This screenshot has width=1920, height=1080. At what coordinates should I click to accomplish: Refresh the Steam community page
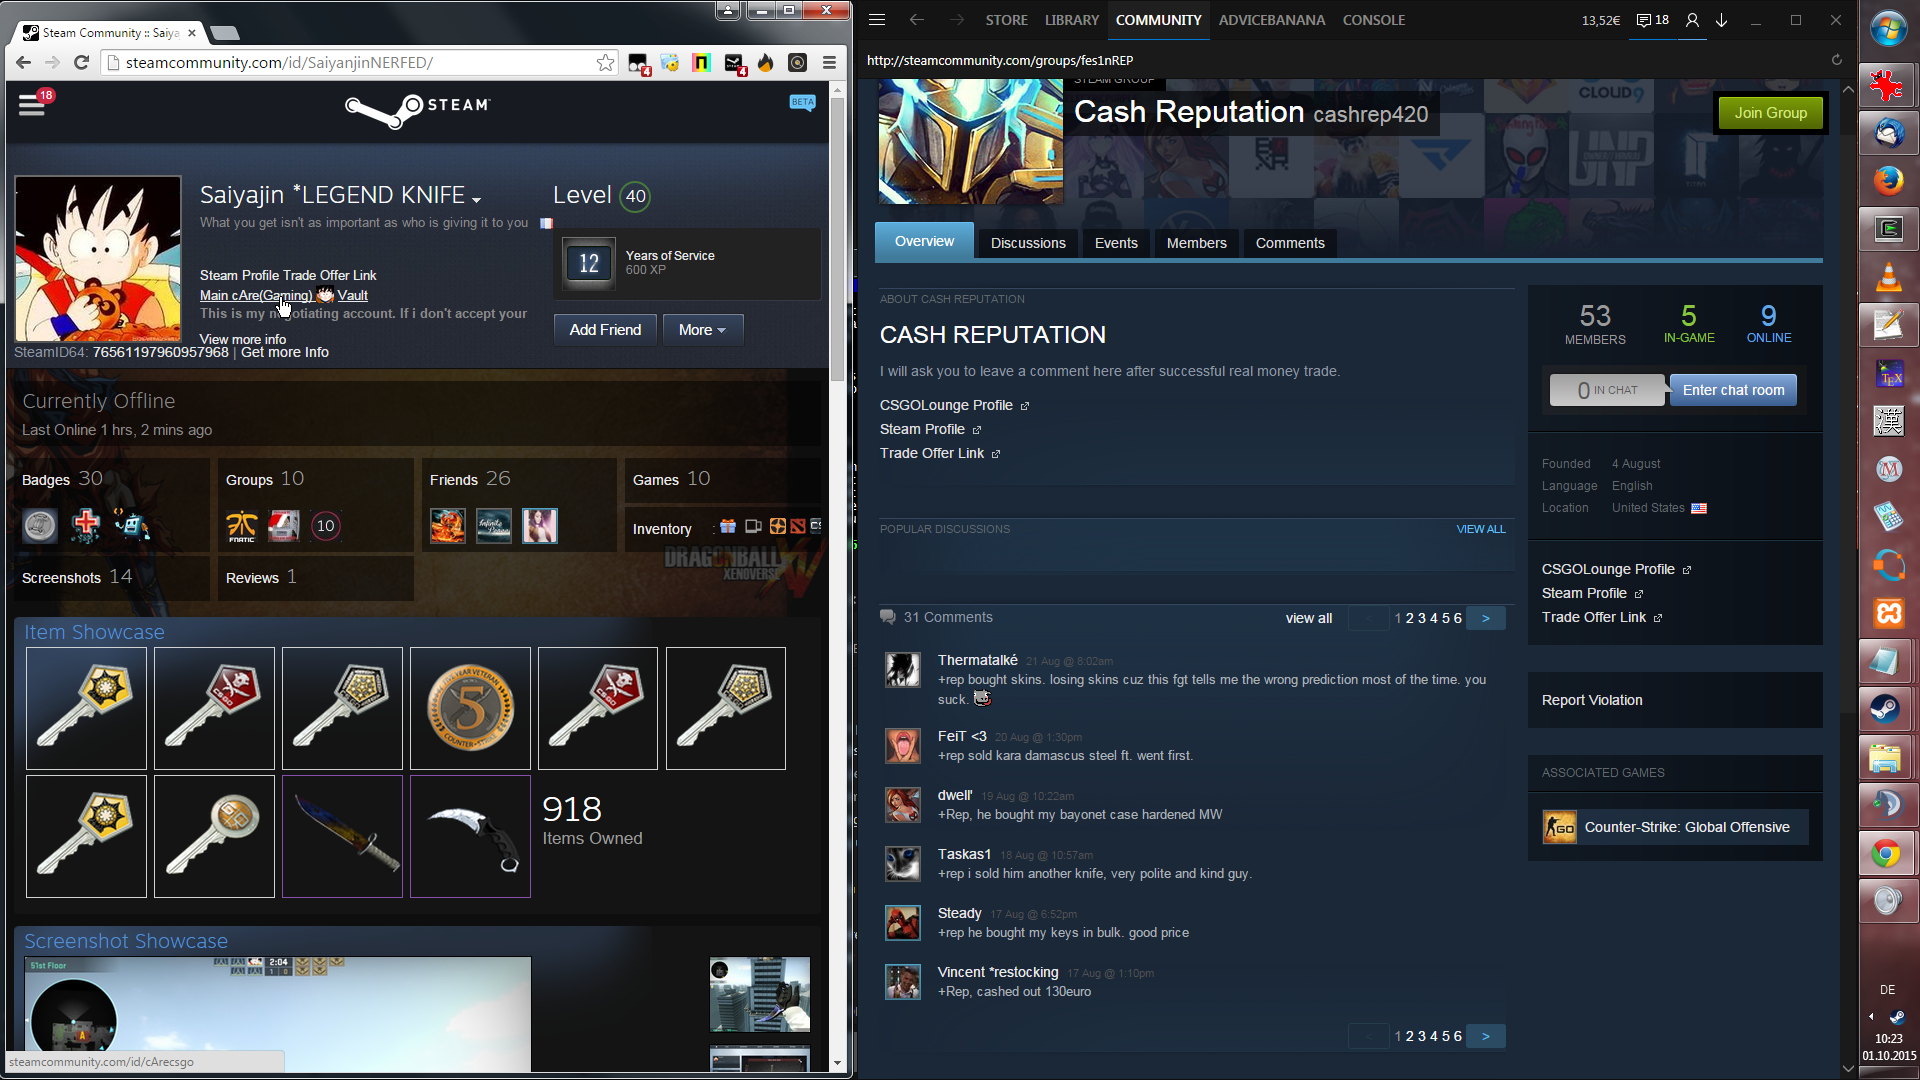1836,60
